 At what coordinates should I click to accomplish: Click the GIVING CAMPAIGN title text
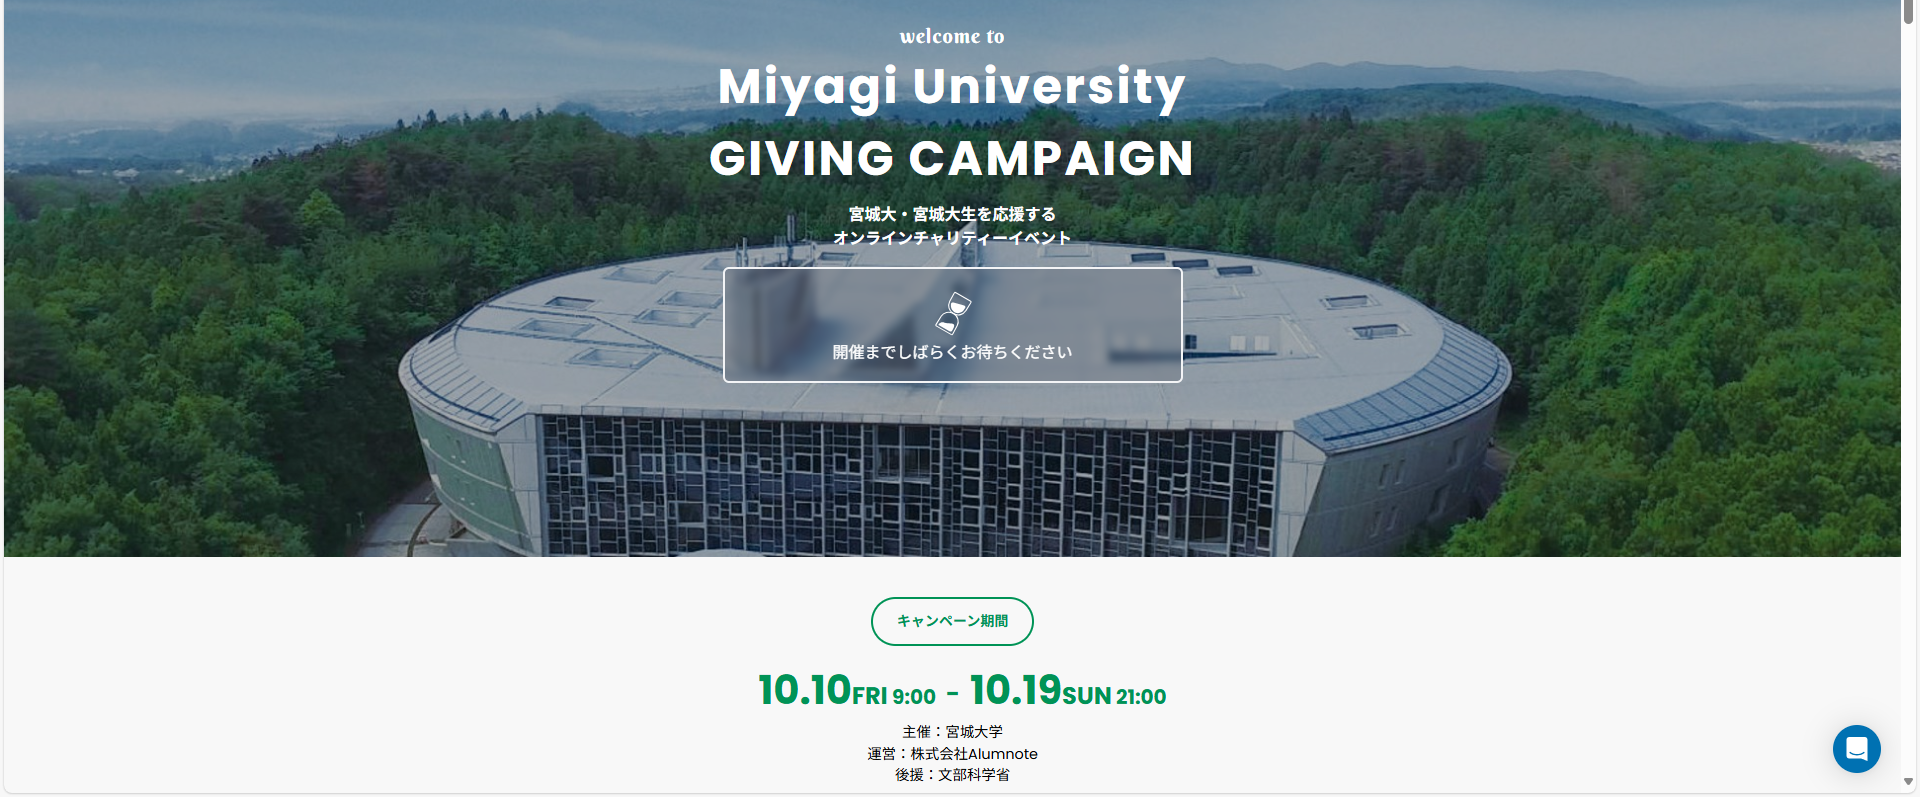[952, 158]
